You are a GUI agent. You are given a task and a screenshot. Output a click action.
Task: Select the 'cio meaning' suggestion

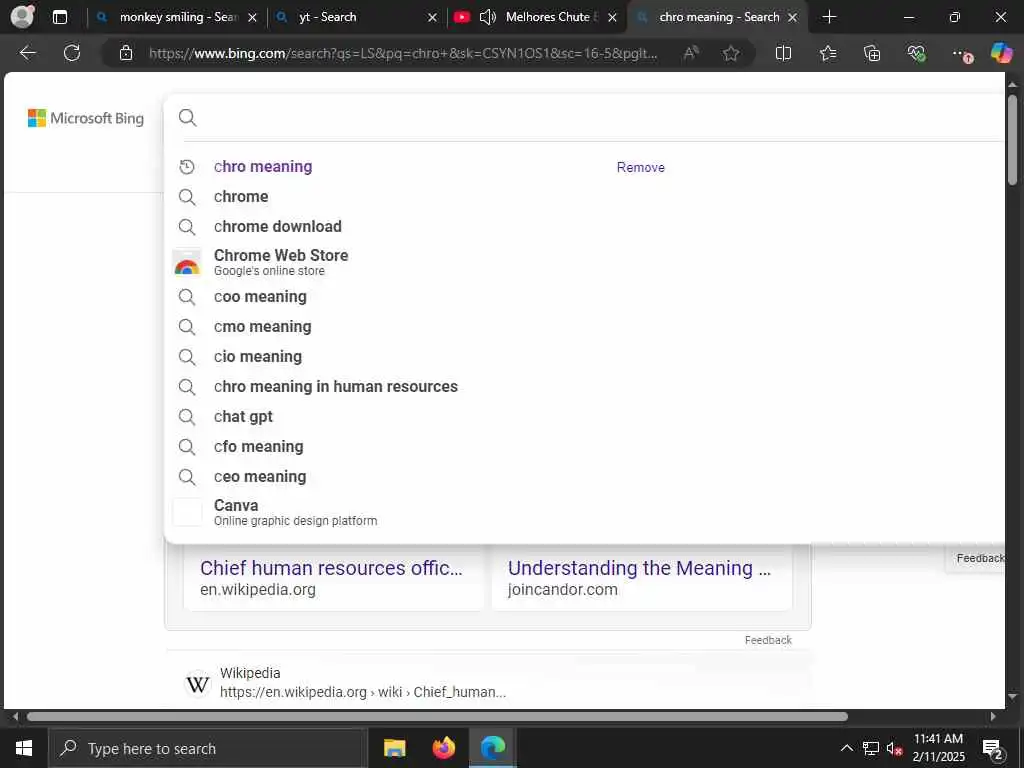pyautogui.click(x=258, y=357)
